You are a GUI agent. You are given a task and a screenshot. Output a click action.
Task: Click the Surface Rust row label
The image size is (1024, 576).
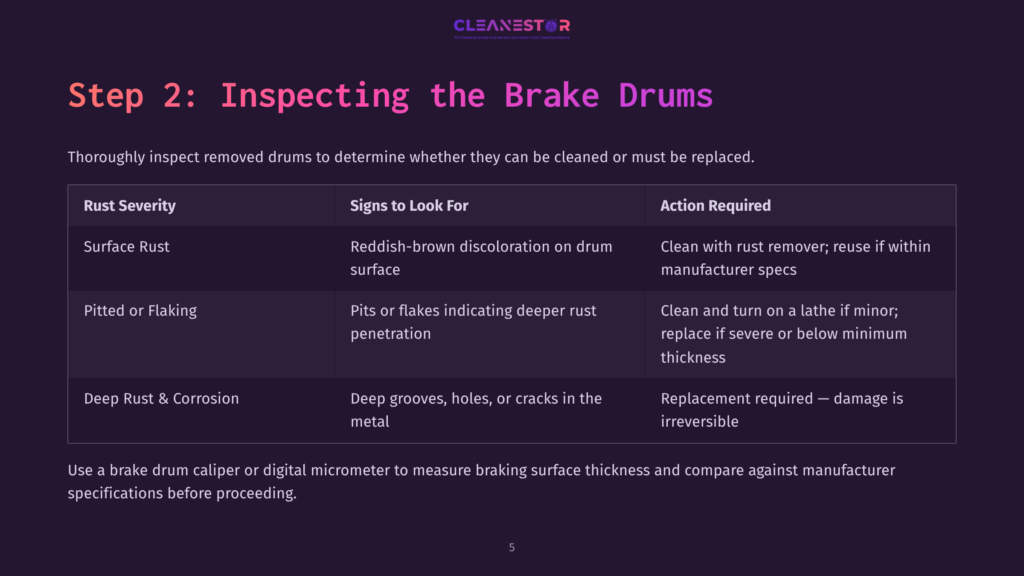tap(126, 247)
